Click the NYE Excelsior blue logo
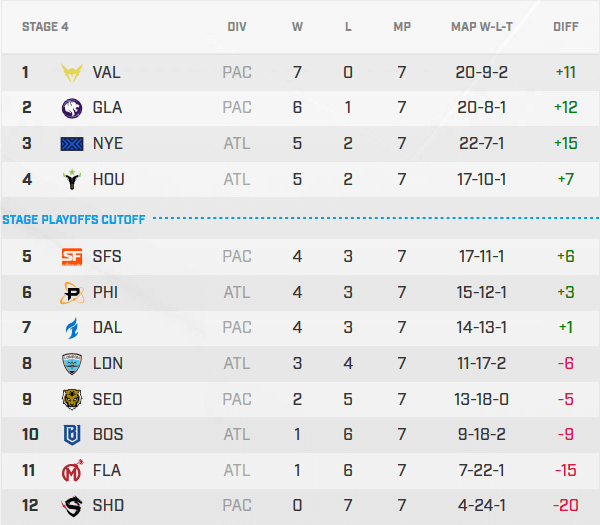 click(73, 144)
